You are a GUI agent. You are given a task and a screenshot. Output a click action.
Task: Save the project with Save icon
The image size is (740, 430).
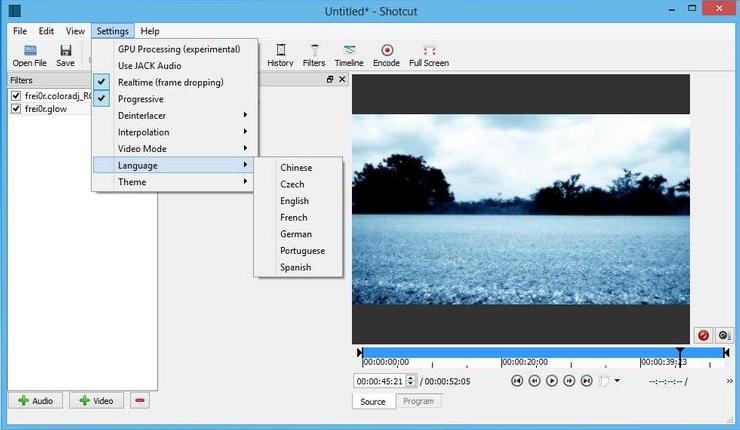coord(65,55)
